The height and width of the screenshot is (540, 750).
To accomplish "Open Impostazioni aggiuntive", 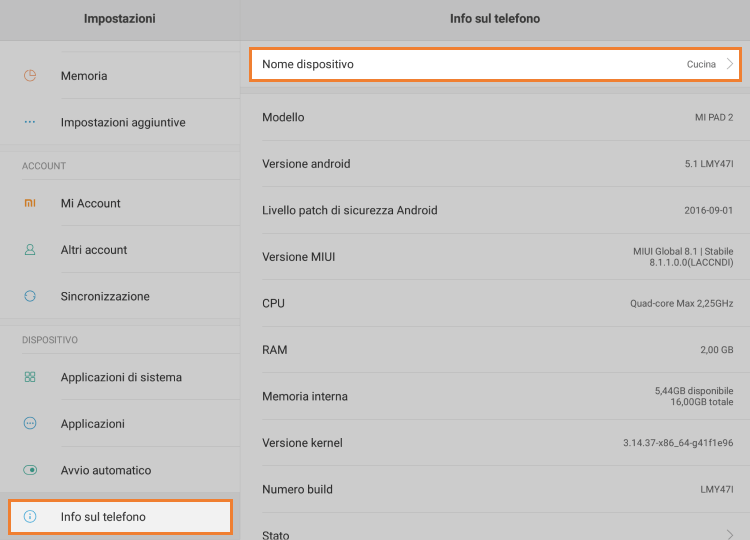I will (120, 122).
